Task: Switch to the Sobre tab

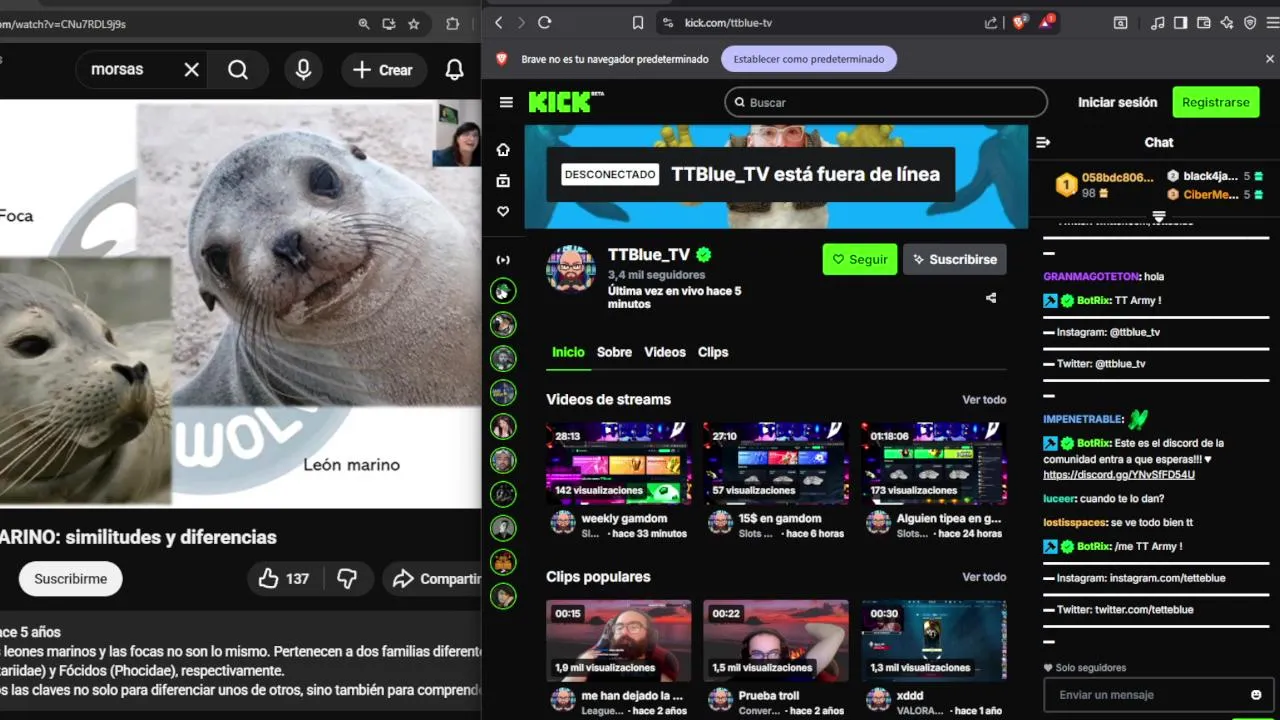Action: coord(614,352)
